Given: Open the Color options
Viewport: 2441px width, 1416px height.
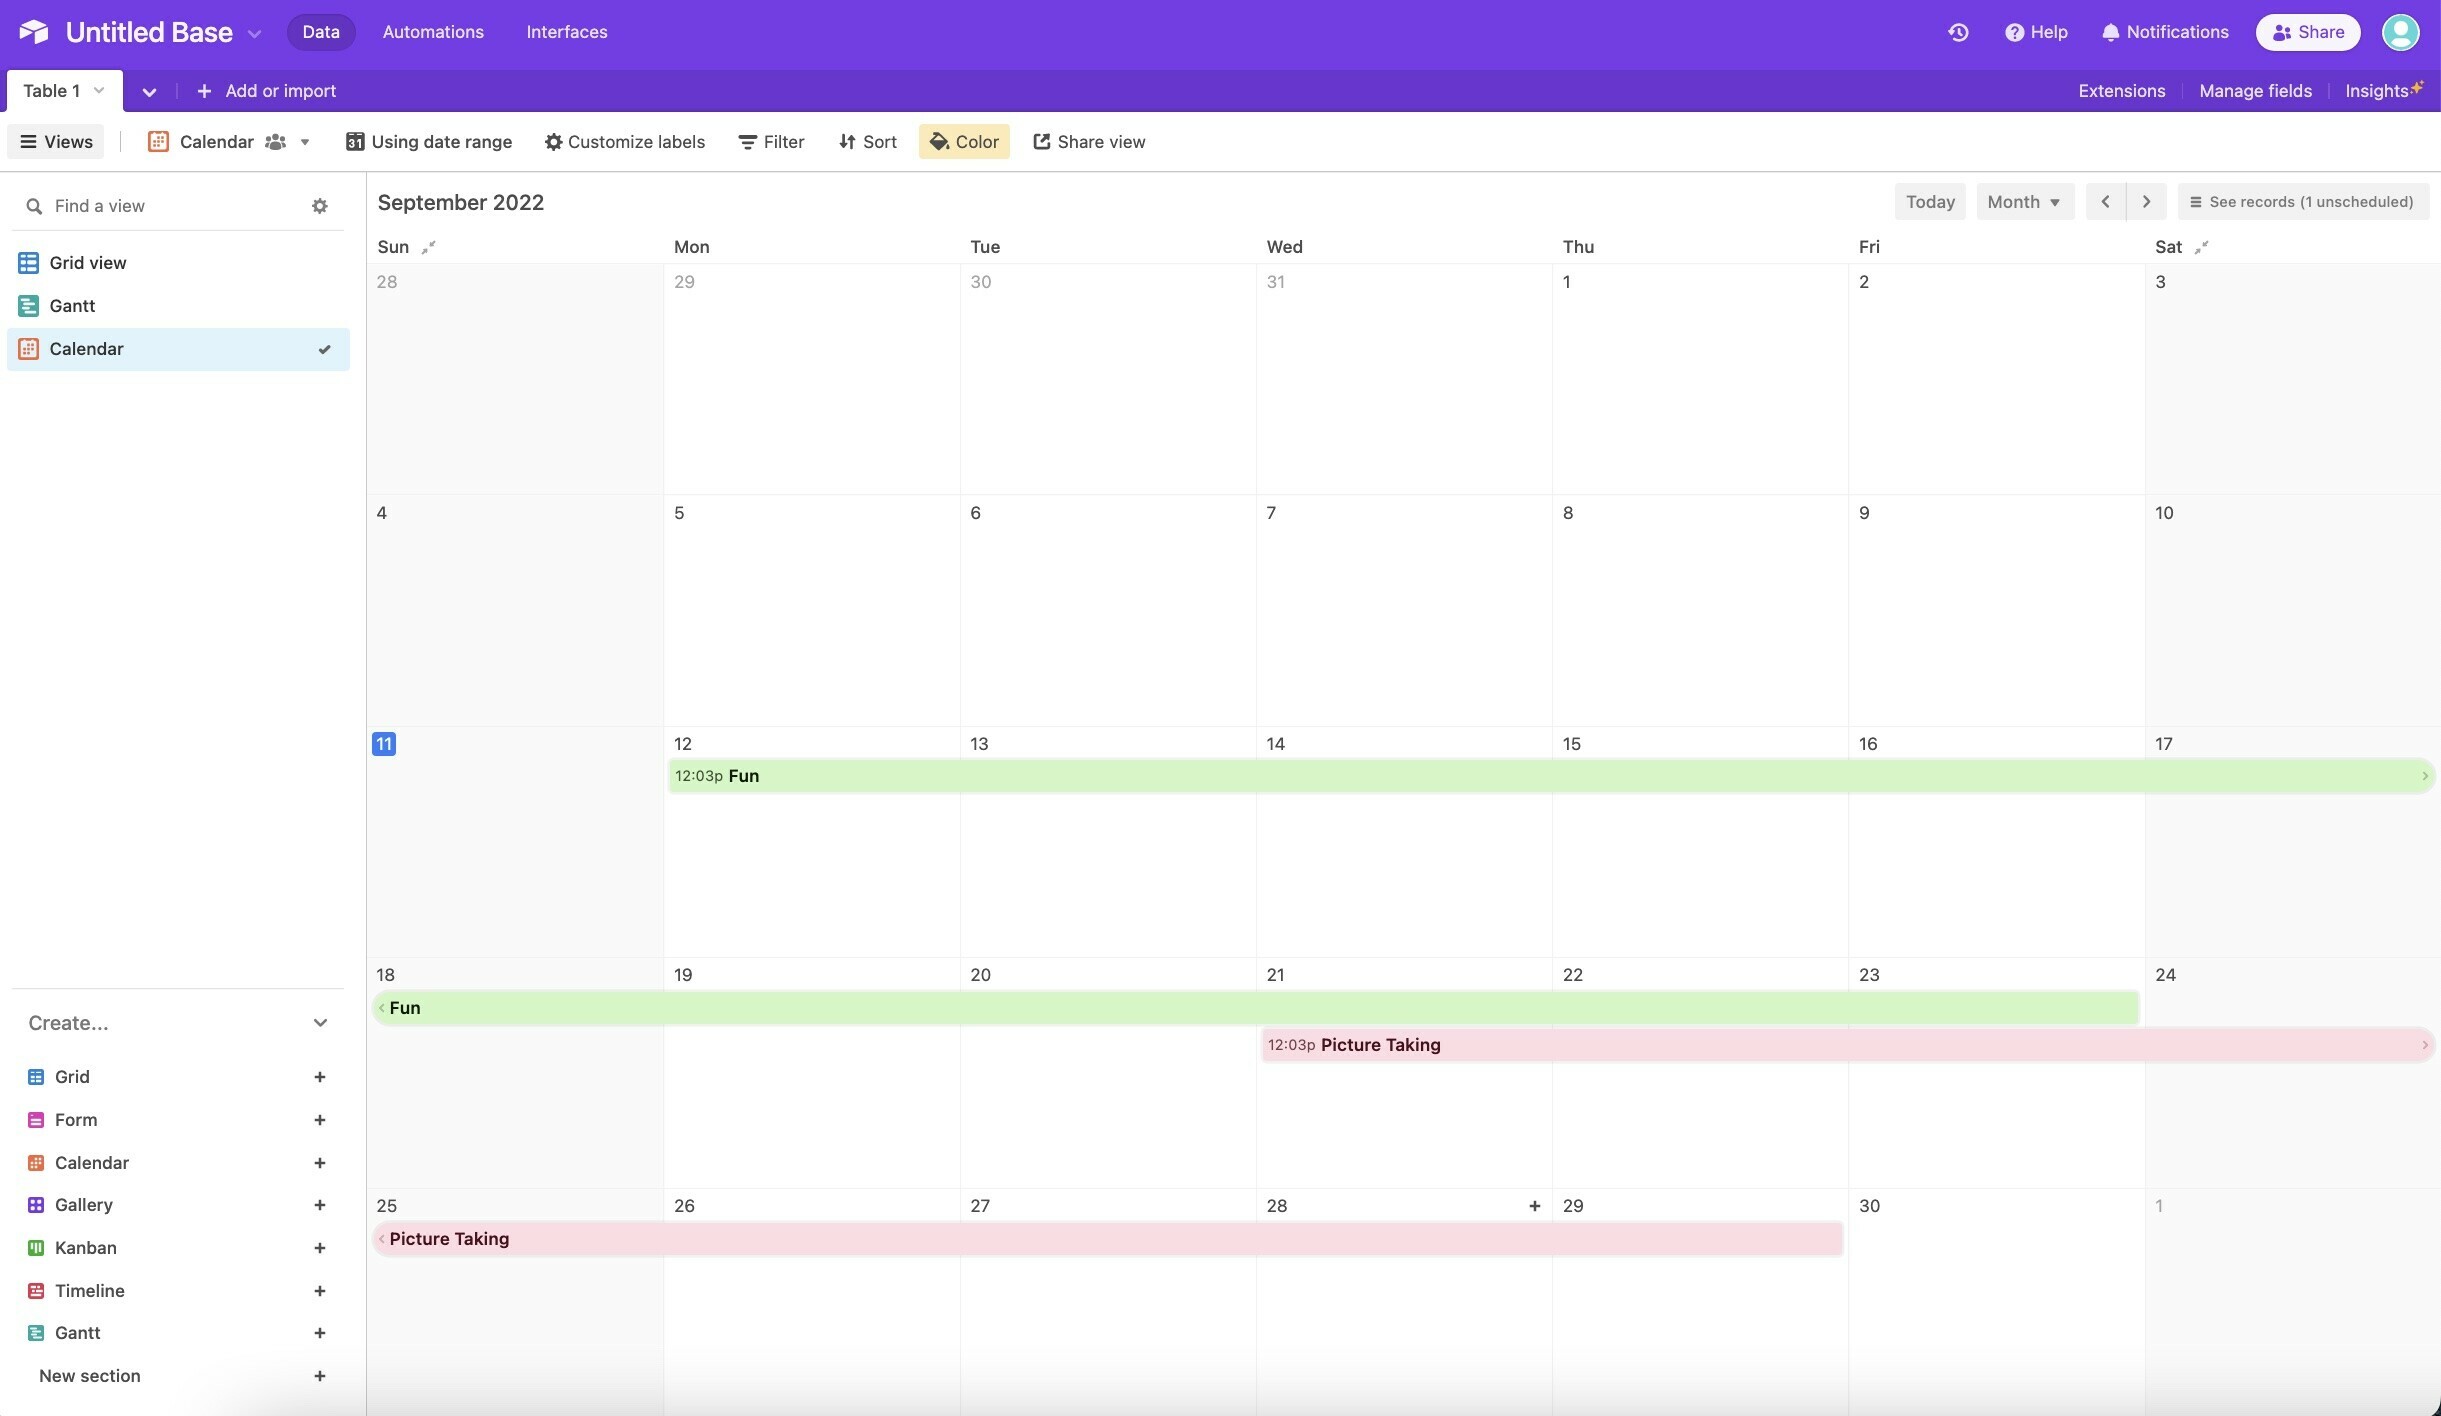Looking at the screenshot, I should click(x=964, y=142).
